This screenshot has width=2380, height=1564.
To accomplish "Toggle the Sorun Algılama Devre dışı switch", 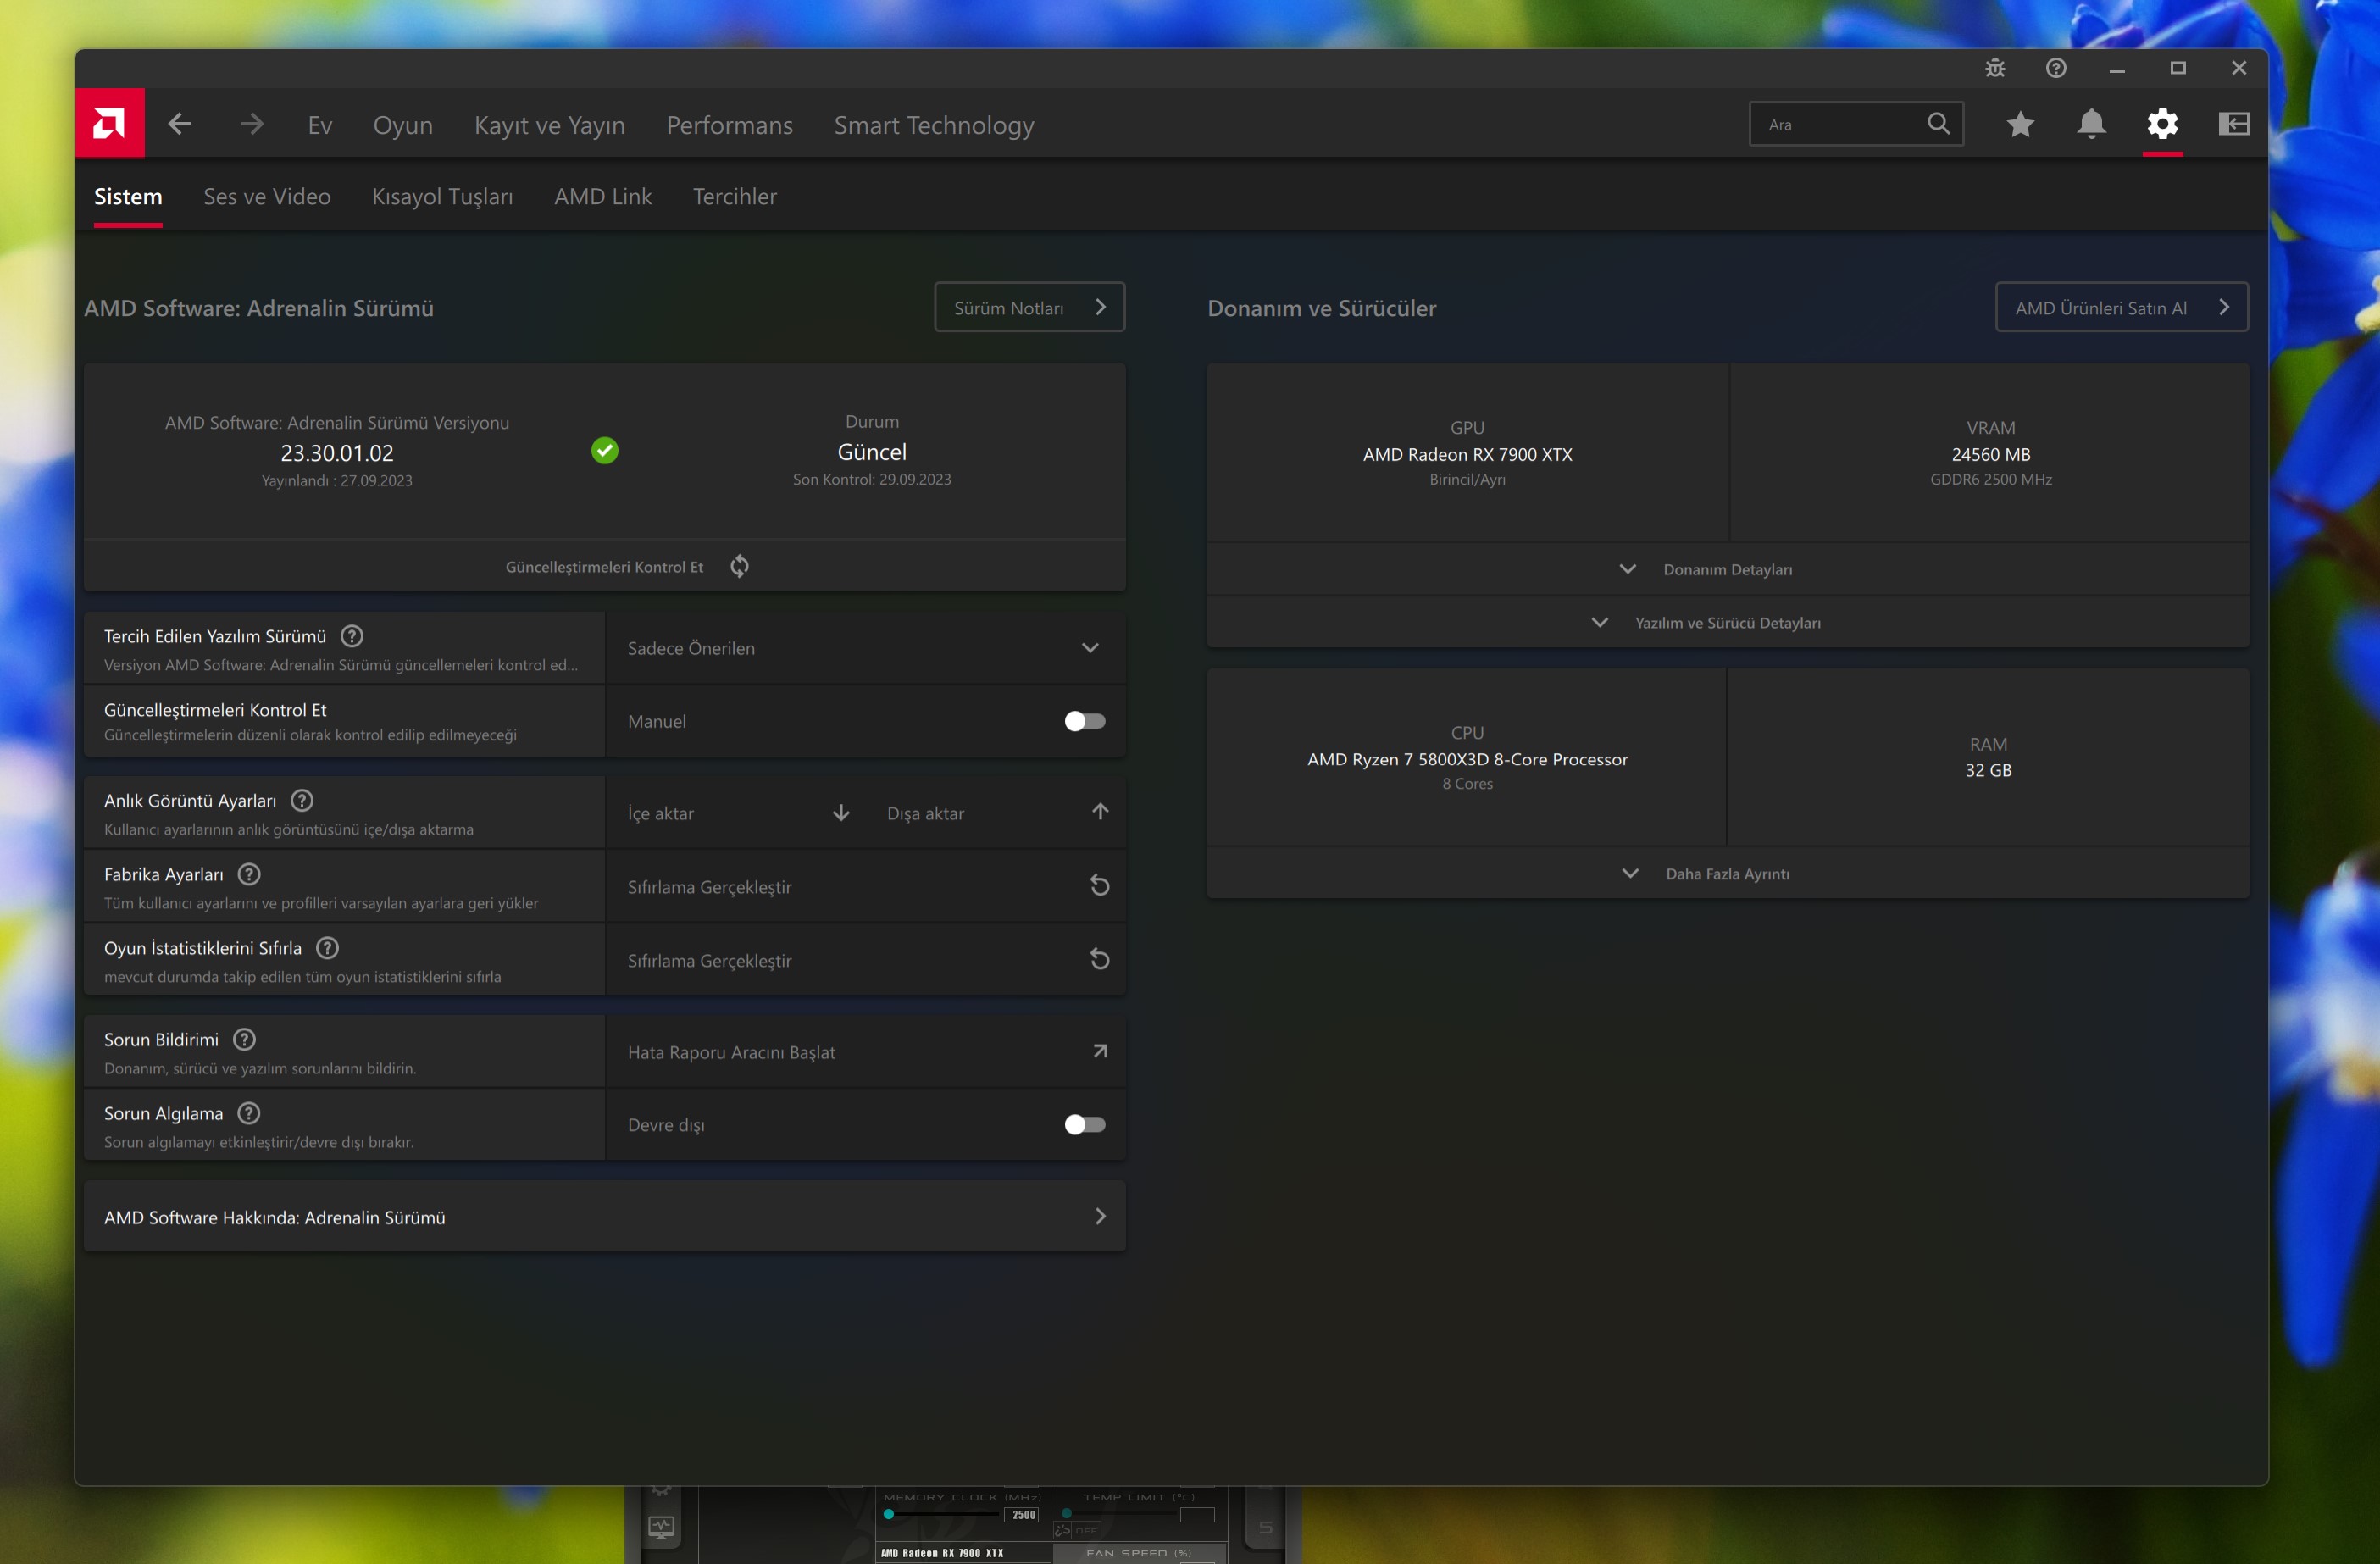I will point(1085,1125).
